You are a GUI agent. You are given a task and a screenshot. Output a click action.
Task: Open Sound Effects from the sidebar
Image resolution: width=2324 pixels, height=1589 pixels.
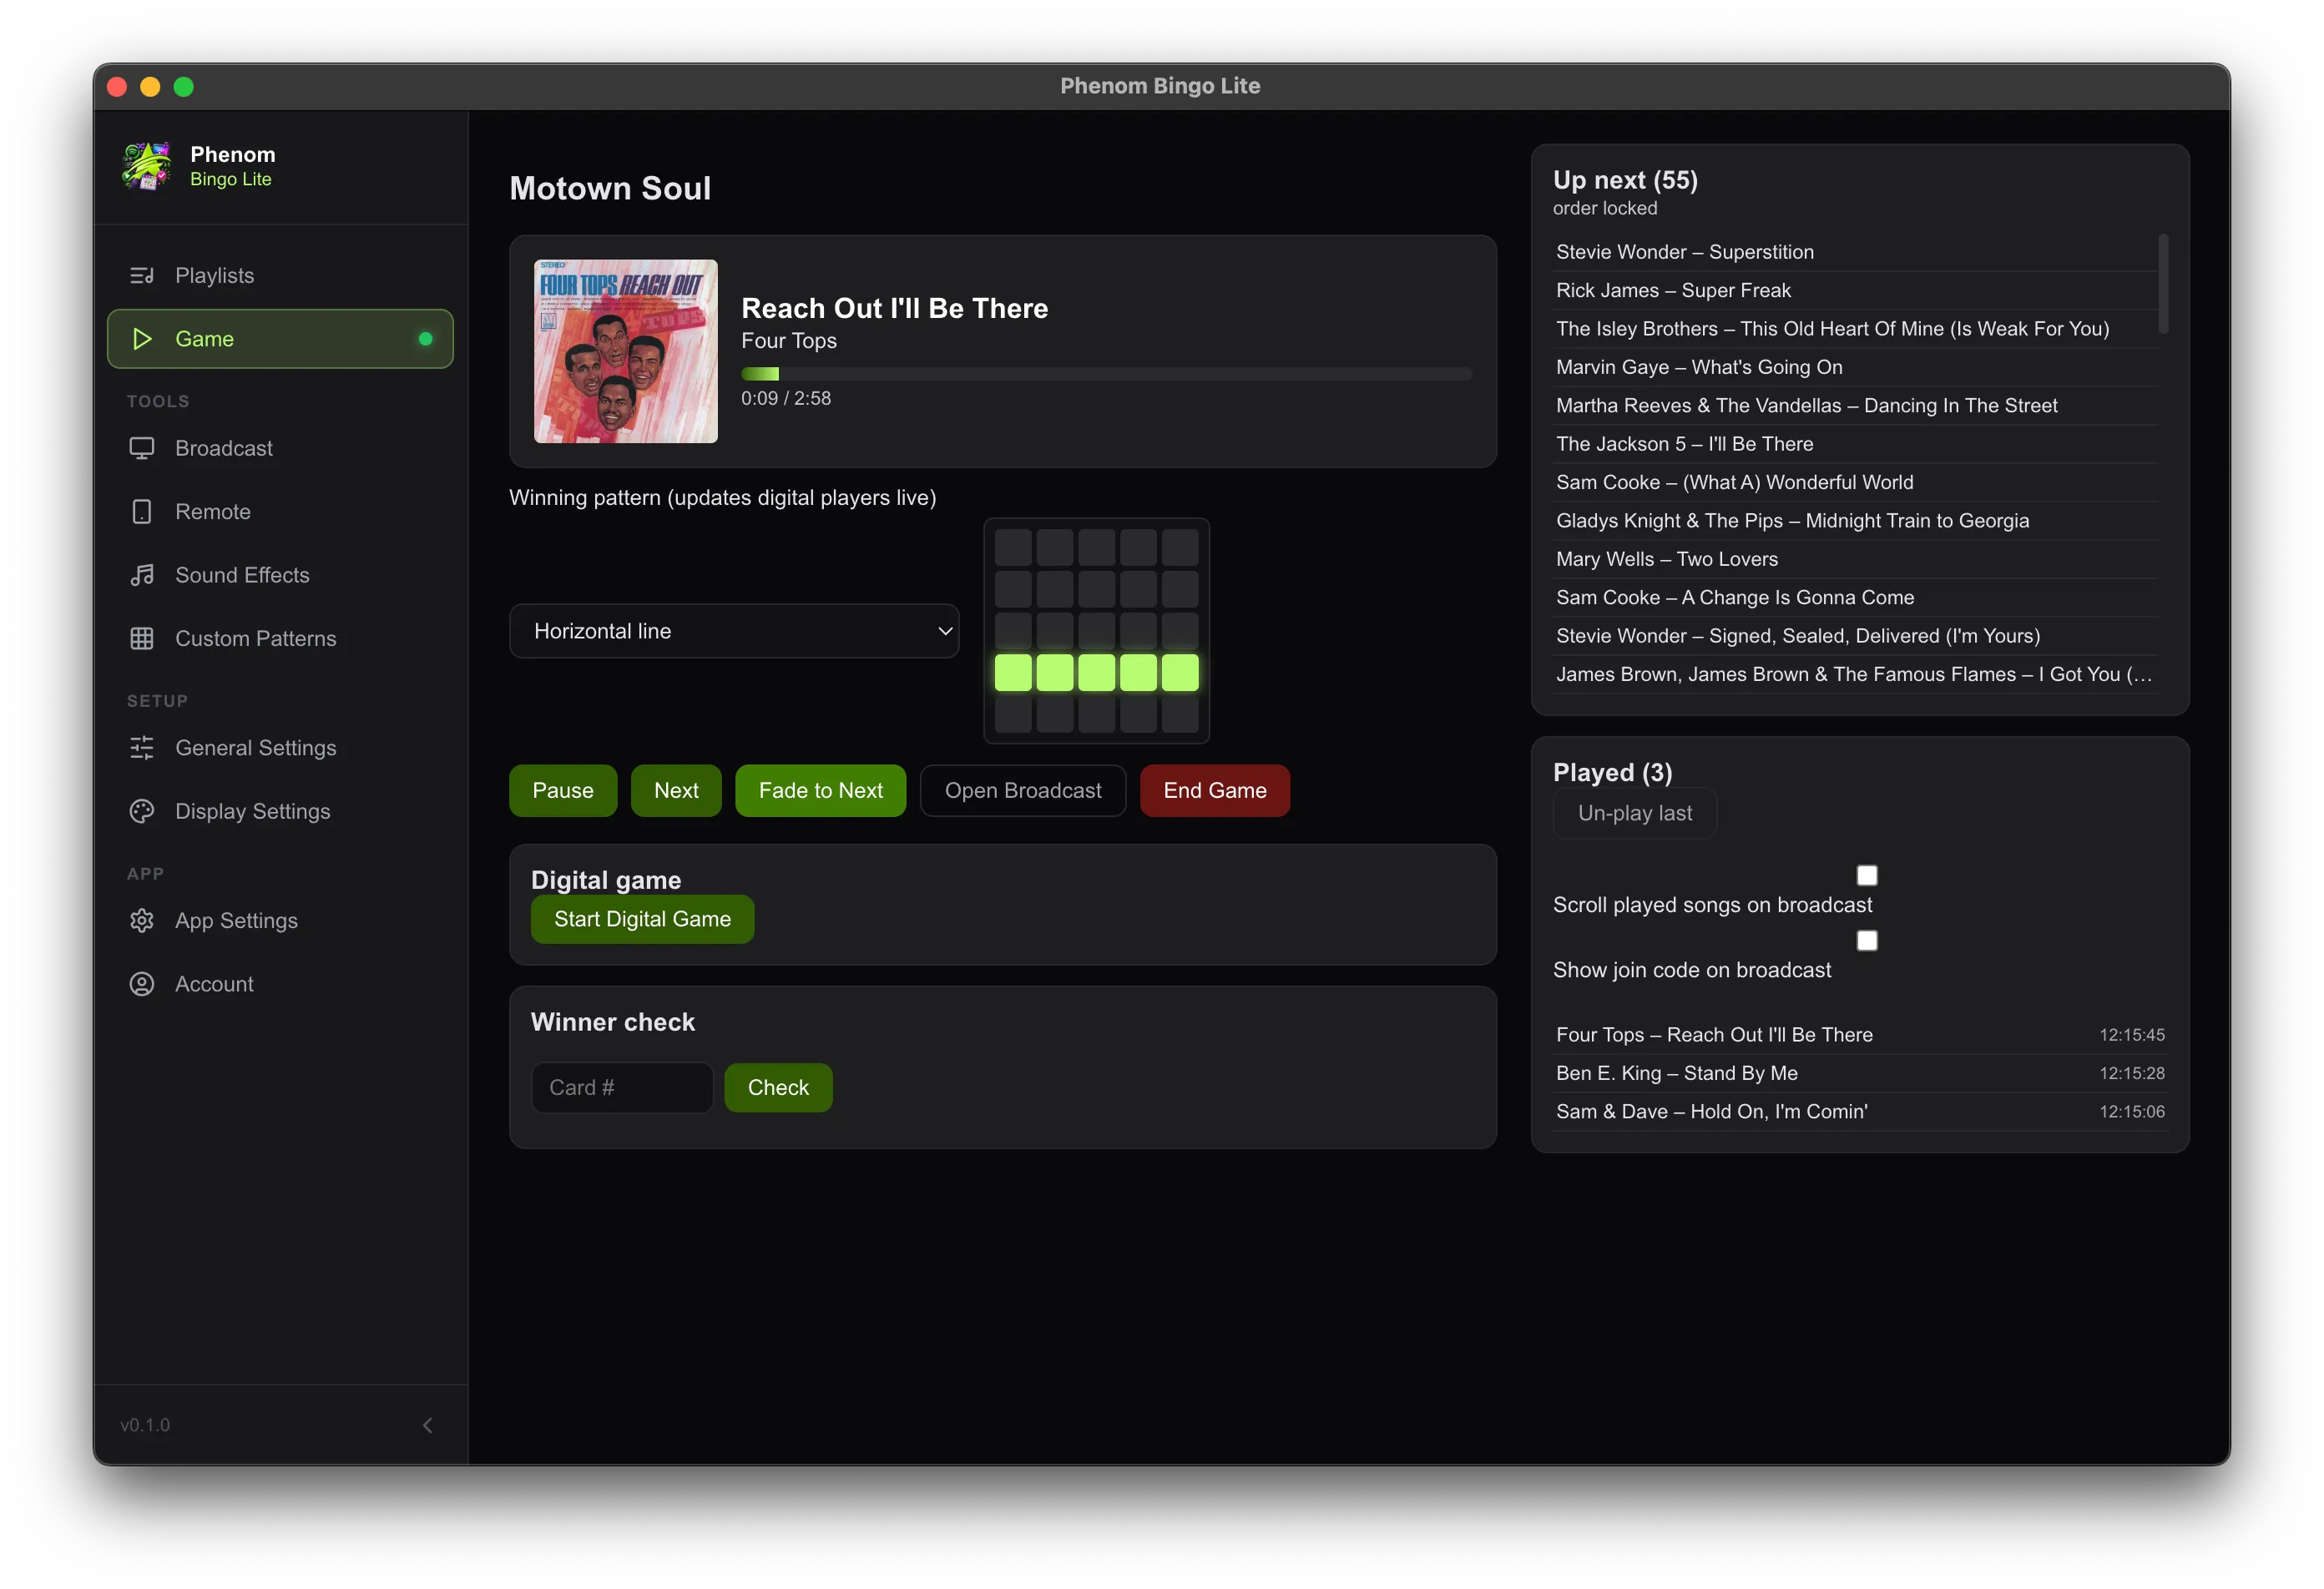coord(280,575)
